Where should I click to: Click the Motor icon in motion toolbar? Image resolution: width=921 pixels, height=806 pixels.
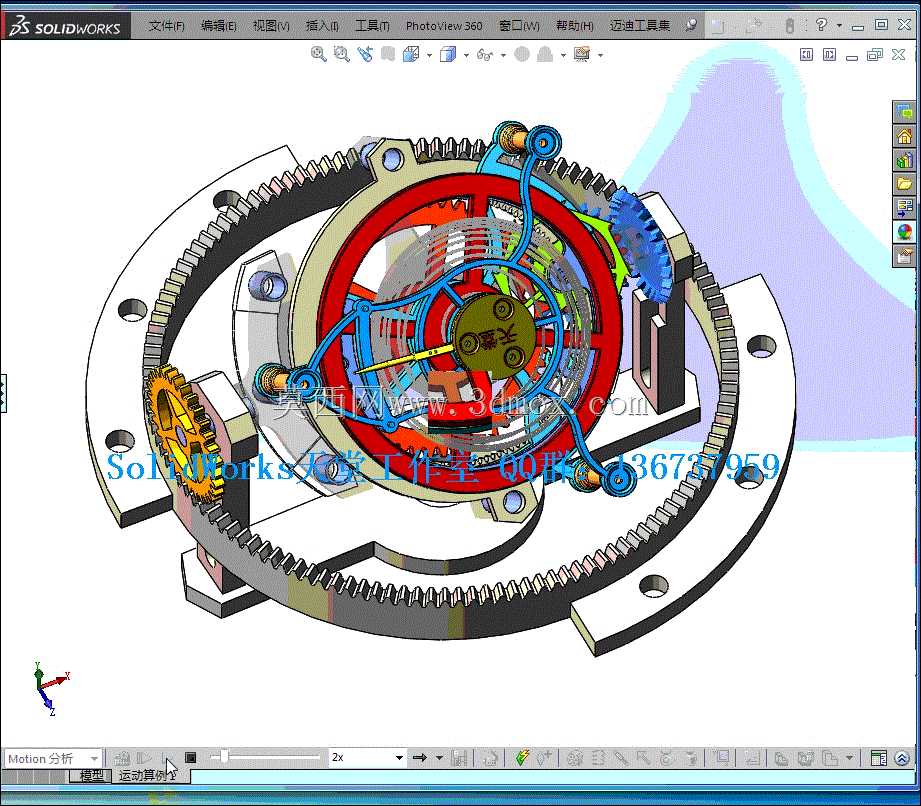point(574,758)
